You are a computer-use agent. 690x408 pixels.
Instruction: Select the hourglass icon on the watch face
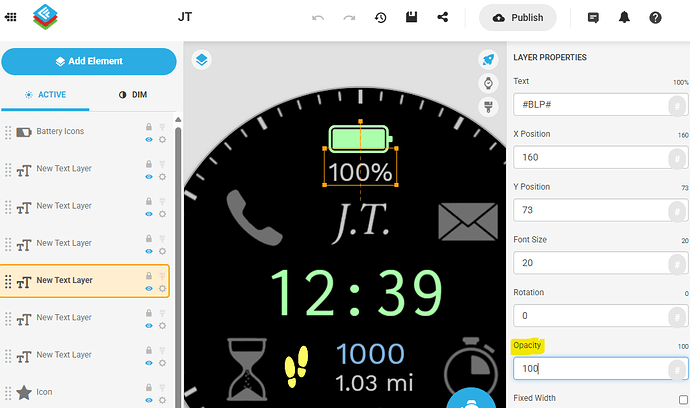[x=247, y=369]
